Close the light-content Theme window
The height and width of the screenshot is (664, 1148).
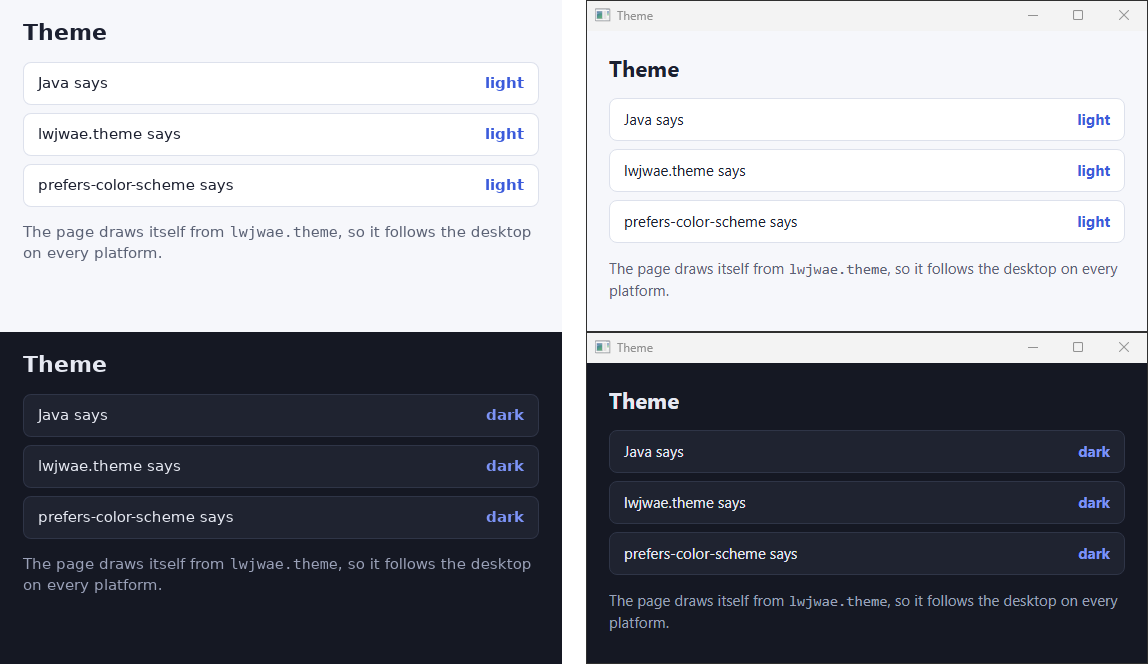click(x=1124, y=15)
